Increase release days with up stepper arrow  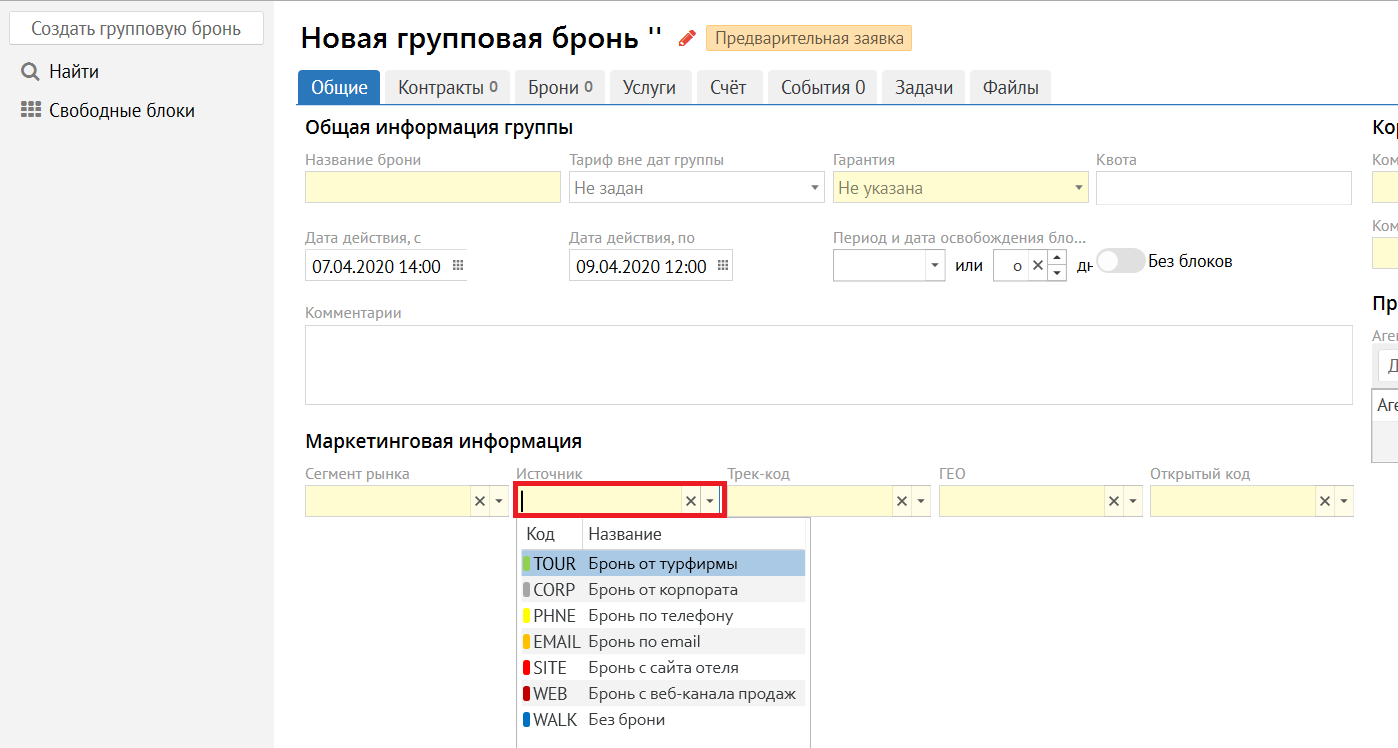click(x=1057, y=259)
